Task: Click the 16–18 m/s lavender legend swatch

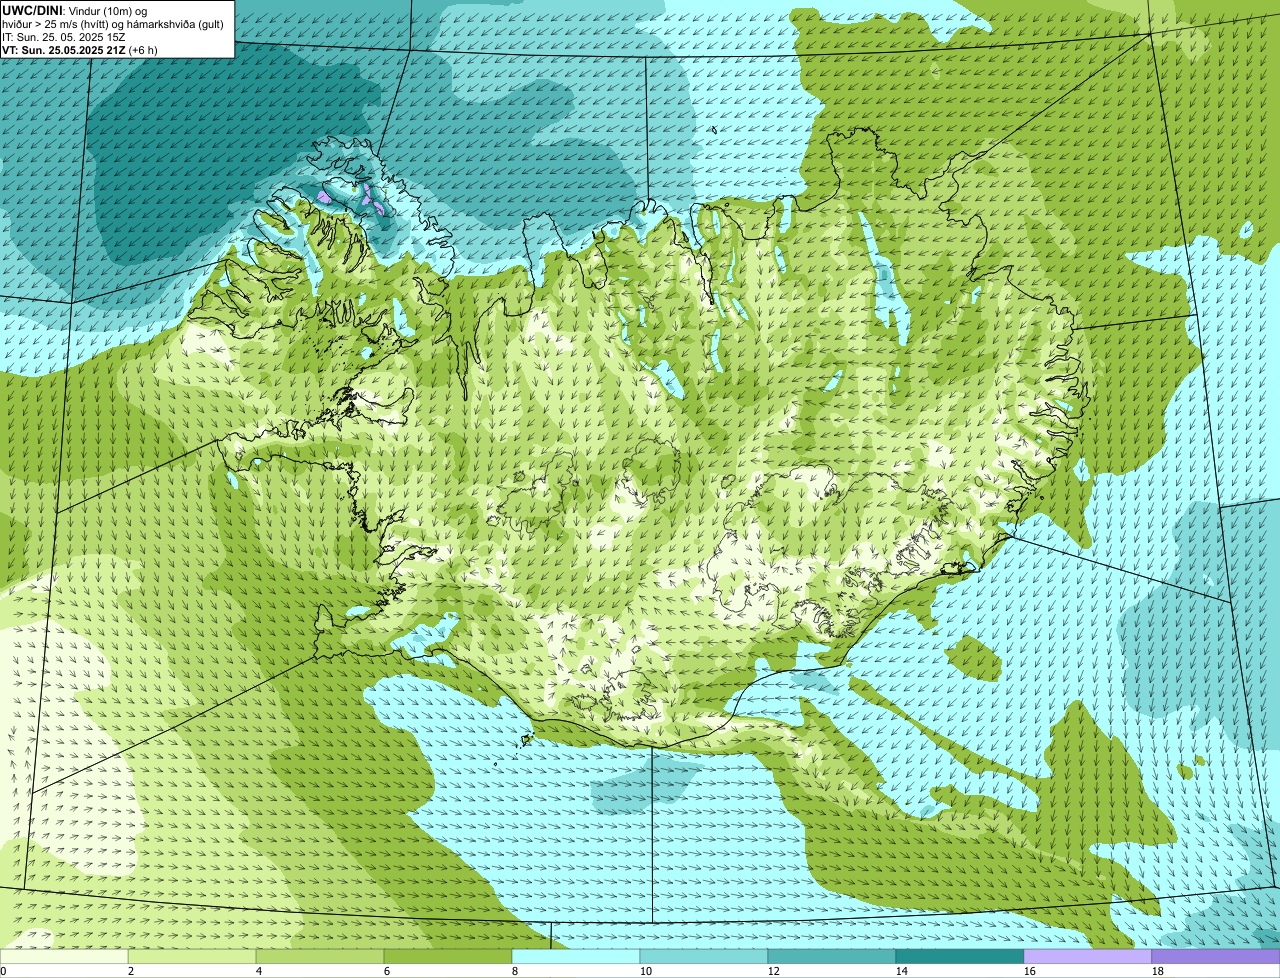Action: point(1088,956)
